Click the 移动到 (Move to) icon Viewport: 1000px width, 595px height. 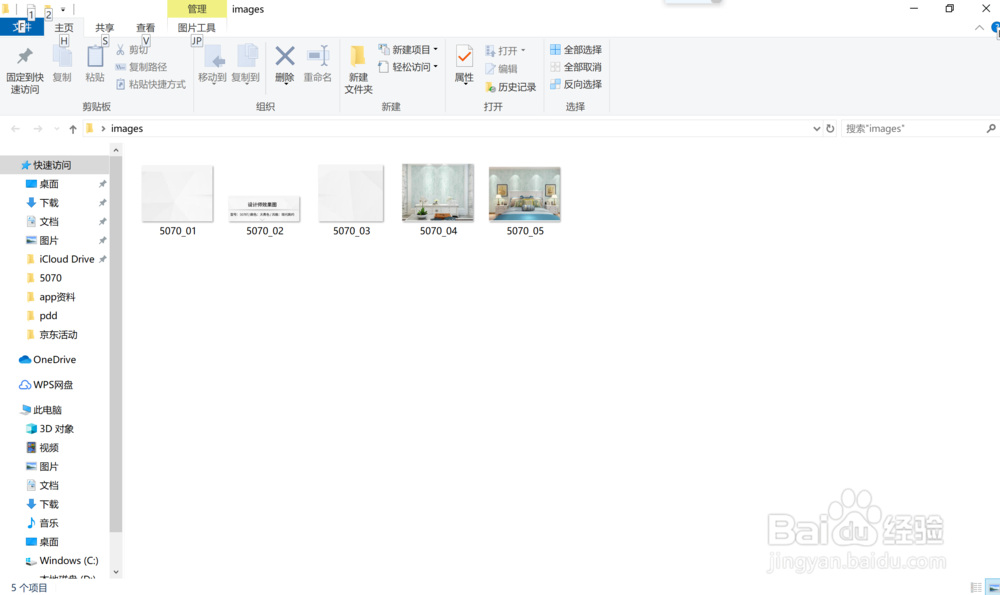213,60
